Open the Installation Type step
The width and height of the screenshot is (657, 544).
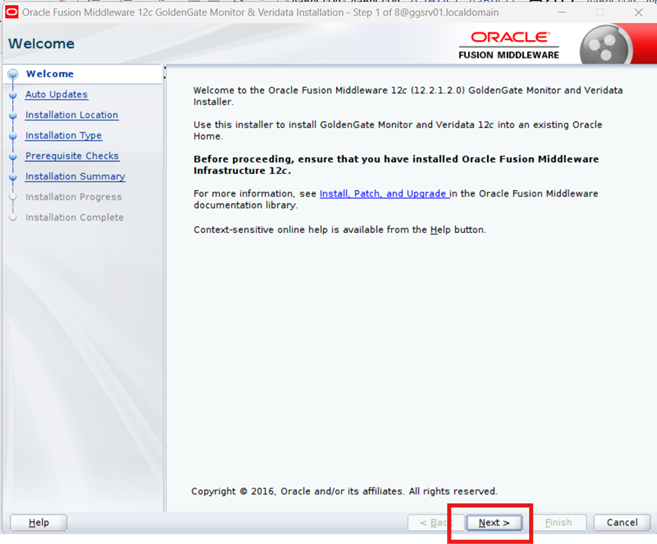[63, 136]
